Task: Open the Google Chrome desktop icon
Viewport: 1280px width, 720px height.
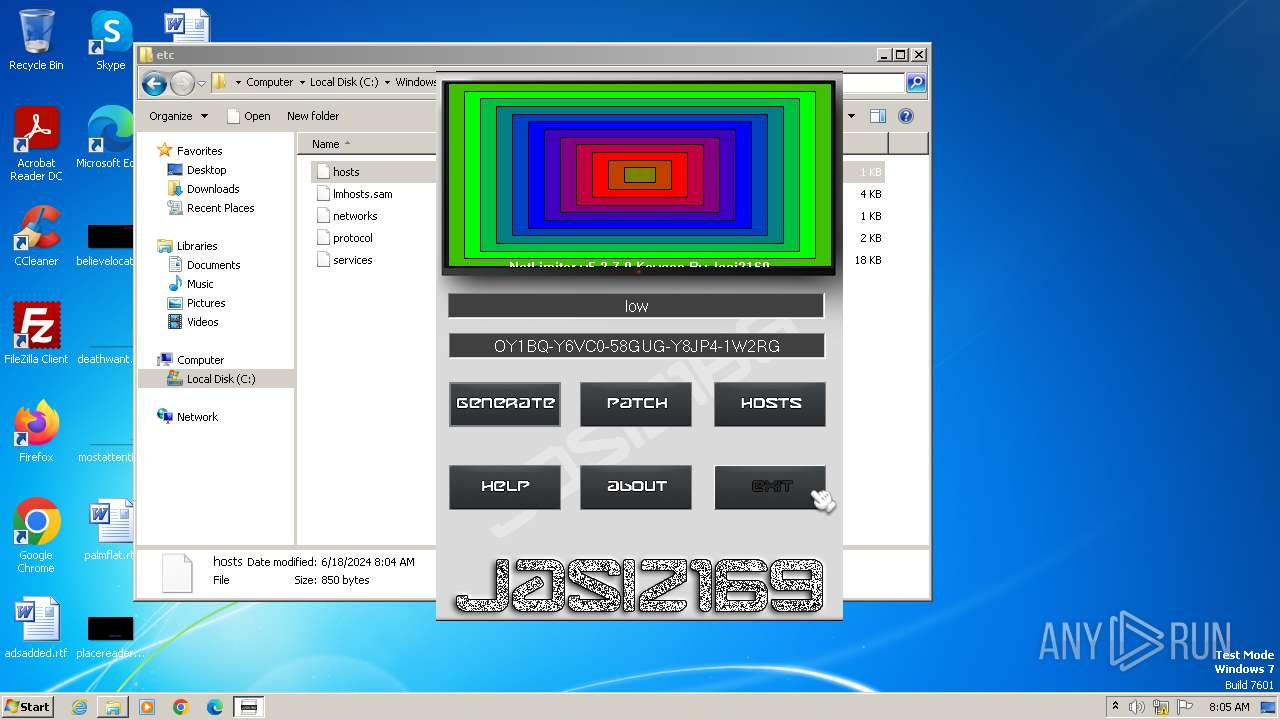Action: [36, 536]
